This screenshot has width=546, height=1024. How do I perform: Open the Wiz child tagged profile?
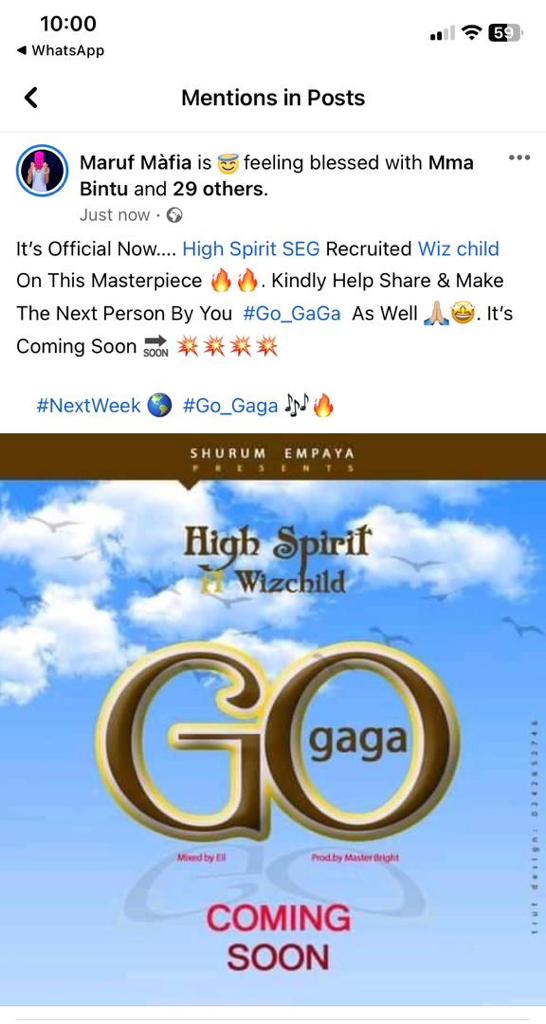click(x=458, y=248)
